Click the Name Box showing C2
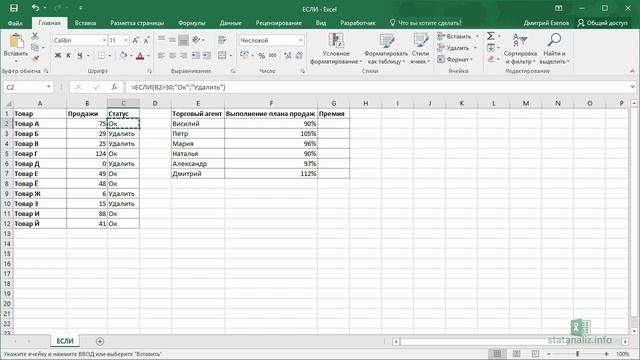Viewport: 640px width, 360px height. [x=24, y=87]
